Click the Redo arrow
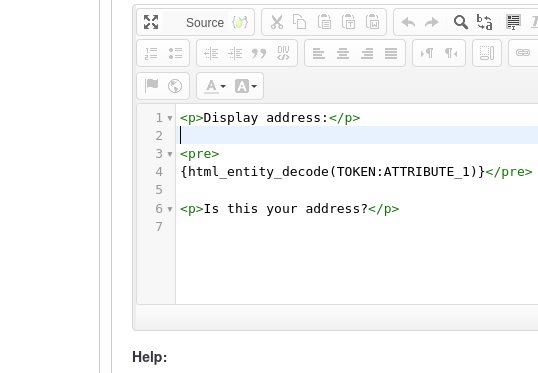538x373 pixels. (x=432, y=22)
